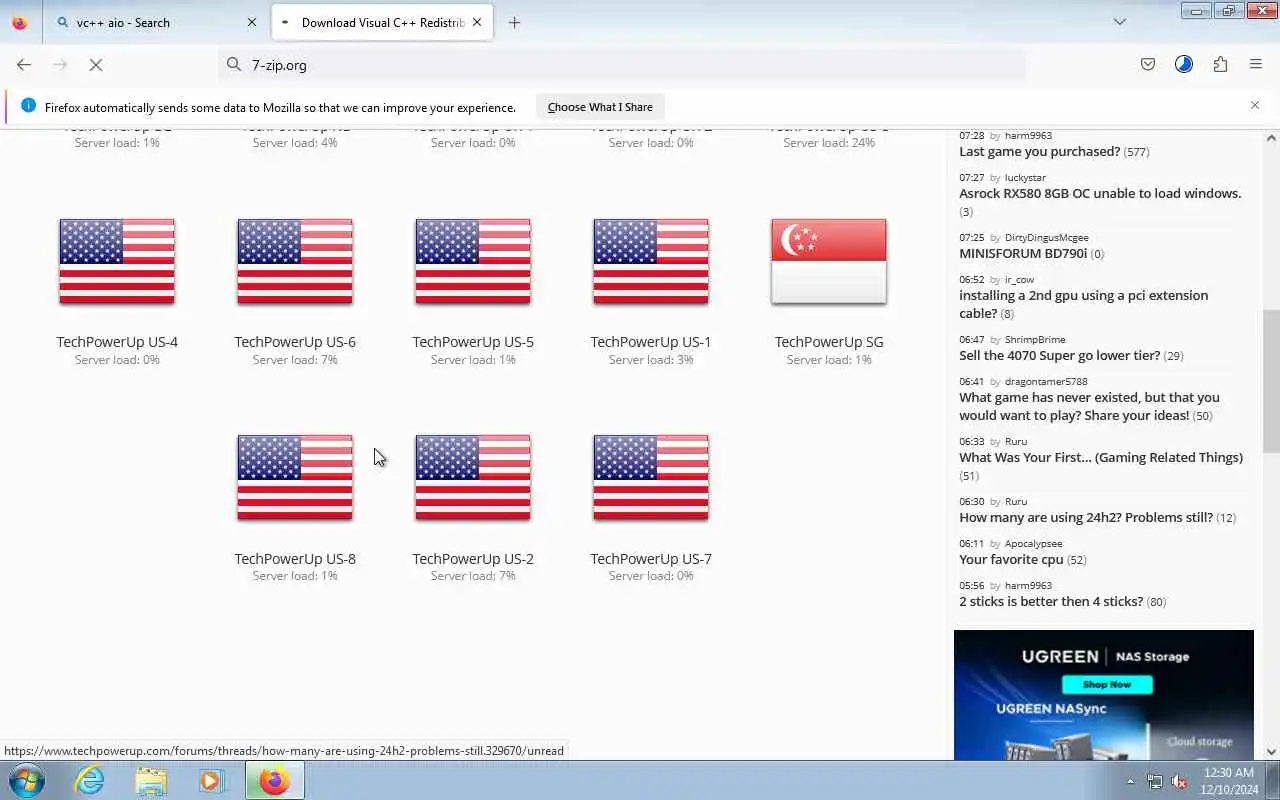Open Windows Explorer folder in taskbar
Viewport: 1280px width, 800px height.
coord(151,780)
